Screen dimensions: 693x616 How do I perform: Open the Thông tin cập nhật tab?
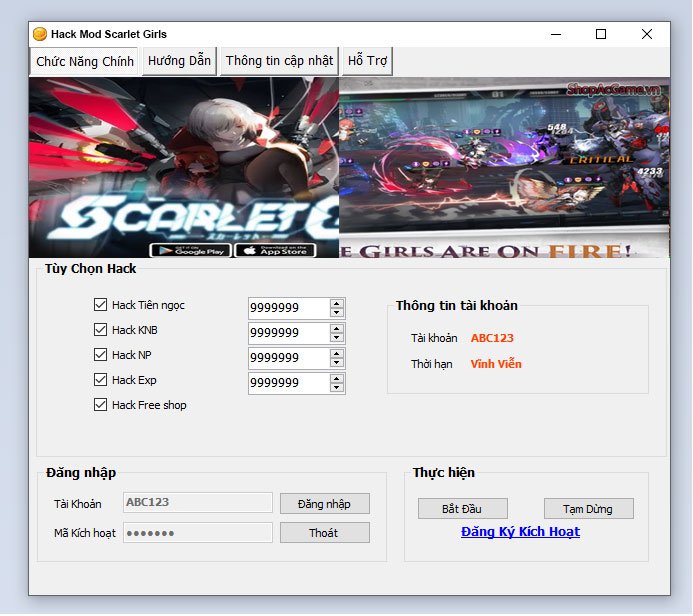(x=279, y=61)
